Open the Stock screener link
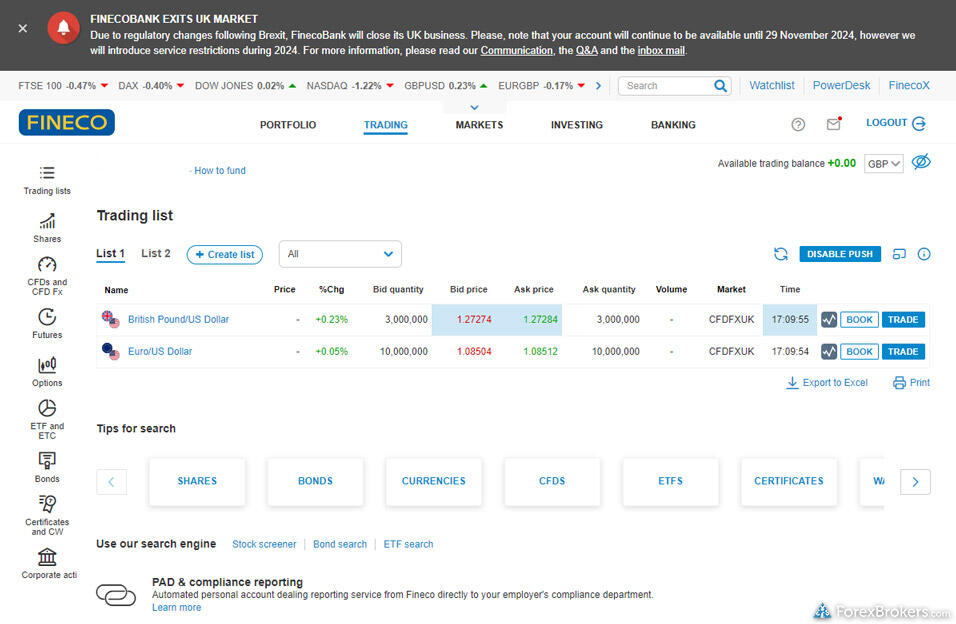This screenshot has height=624, width=956. (x=264, y=544)
